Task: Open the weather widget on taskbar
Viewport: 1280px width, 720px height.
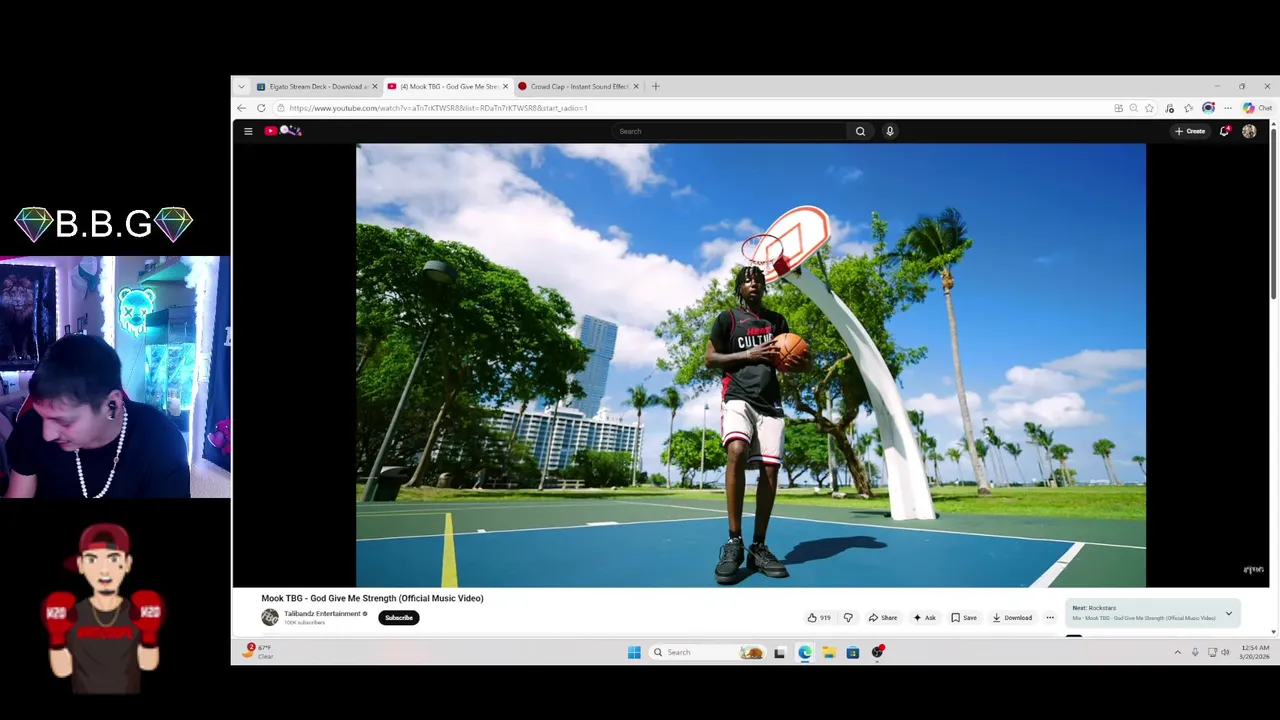Action: (259, 652)
